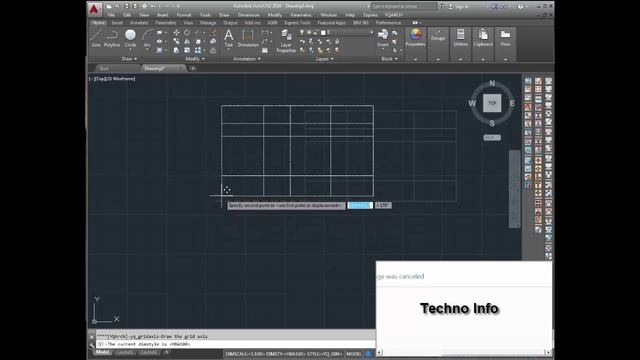Open the YQARCH menu
Viewport: 640px width, 360px height.
point(393,15)
